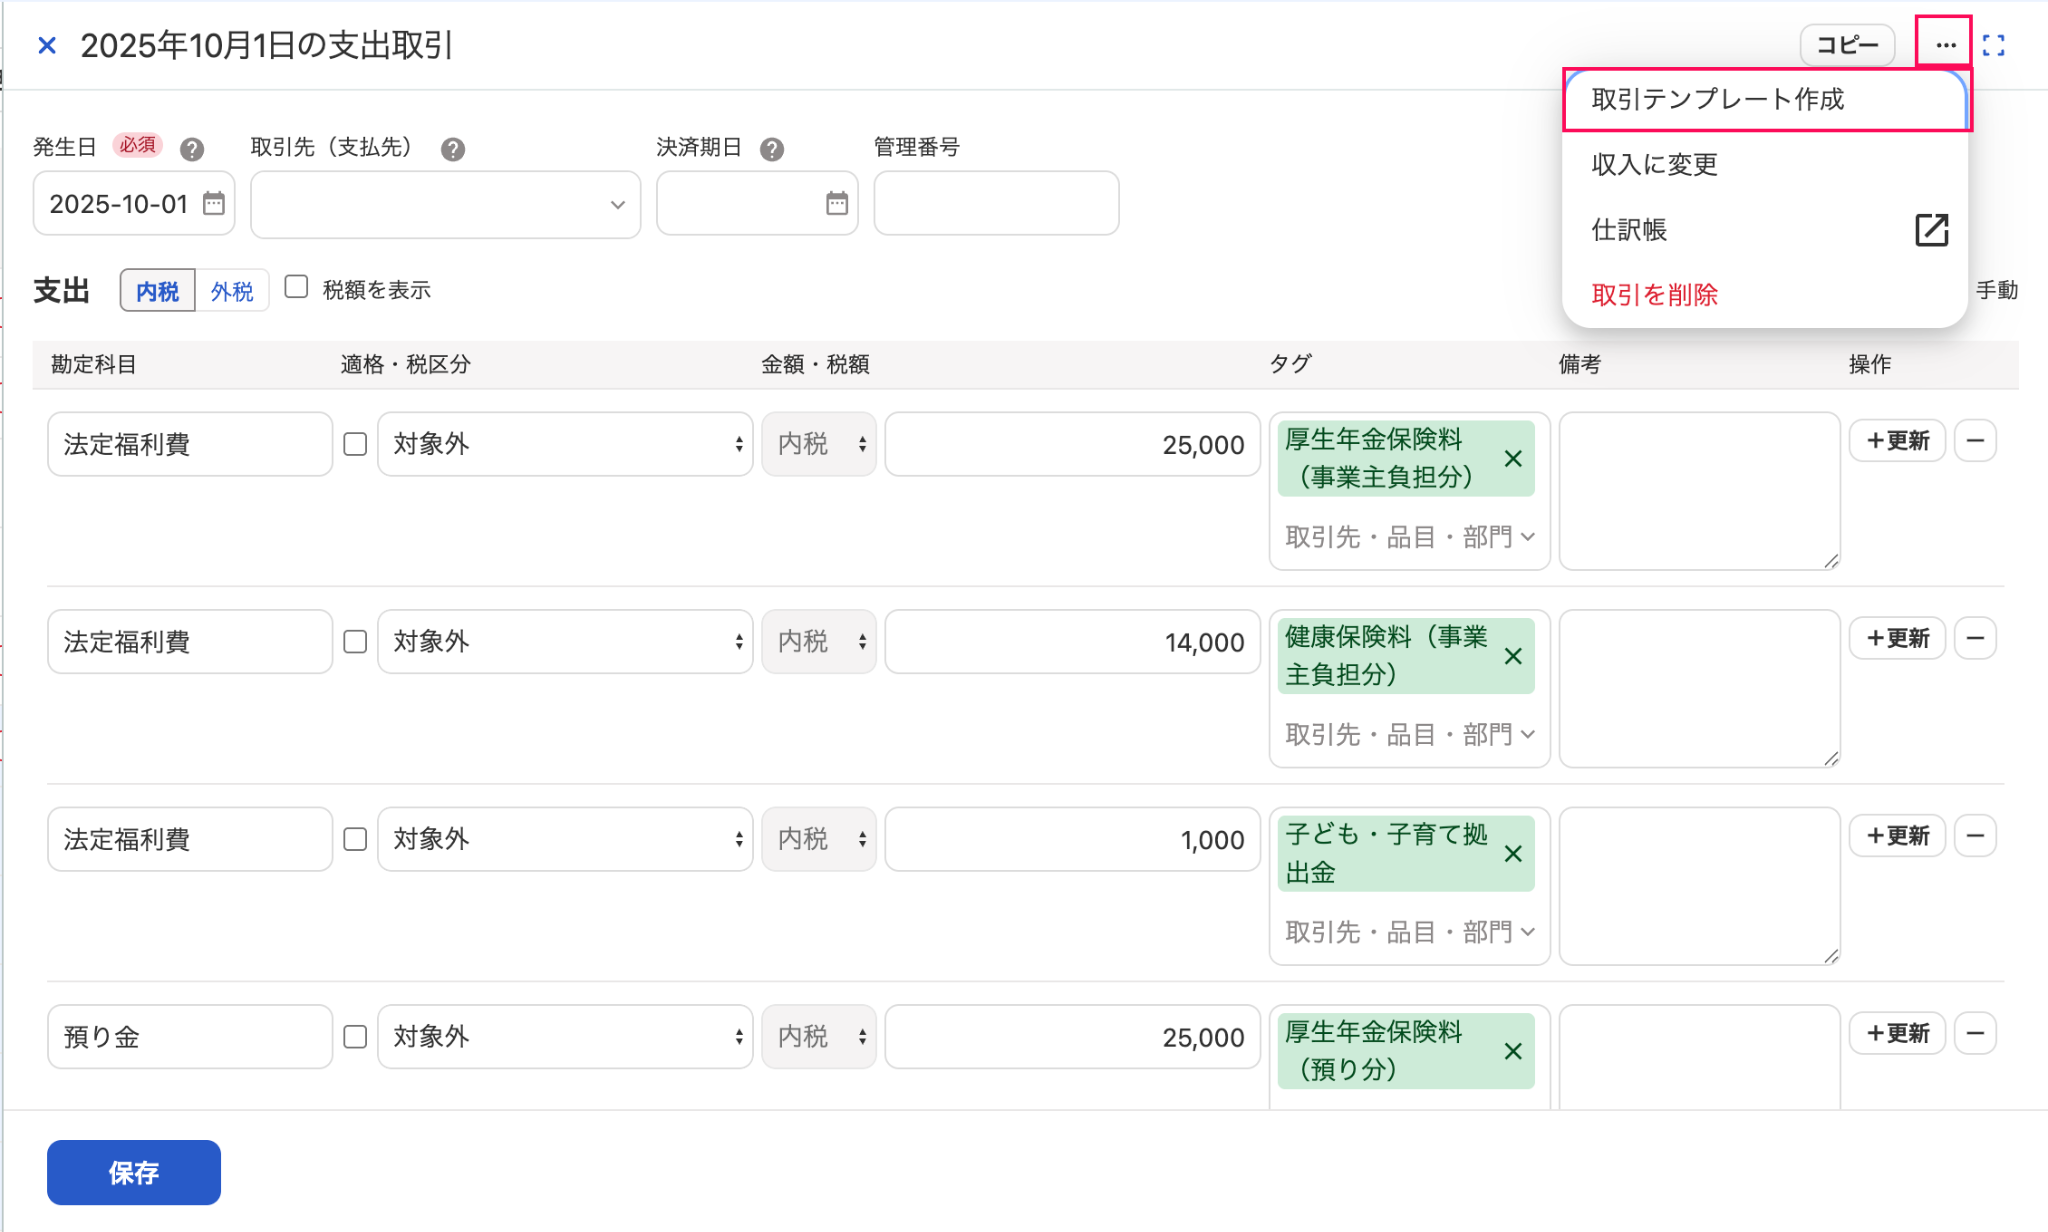Open 対象外 tax category dropdown in 25,000 法定福利費 row

point(565,444)
